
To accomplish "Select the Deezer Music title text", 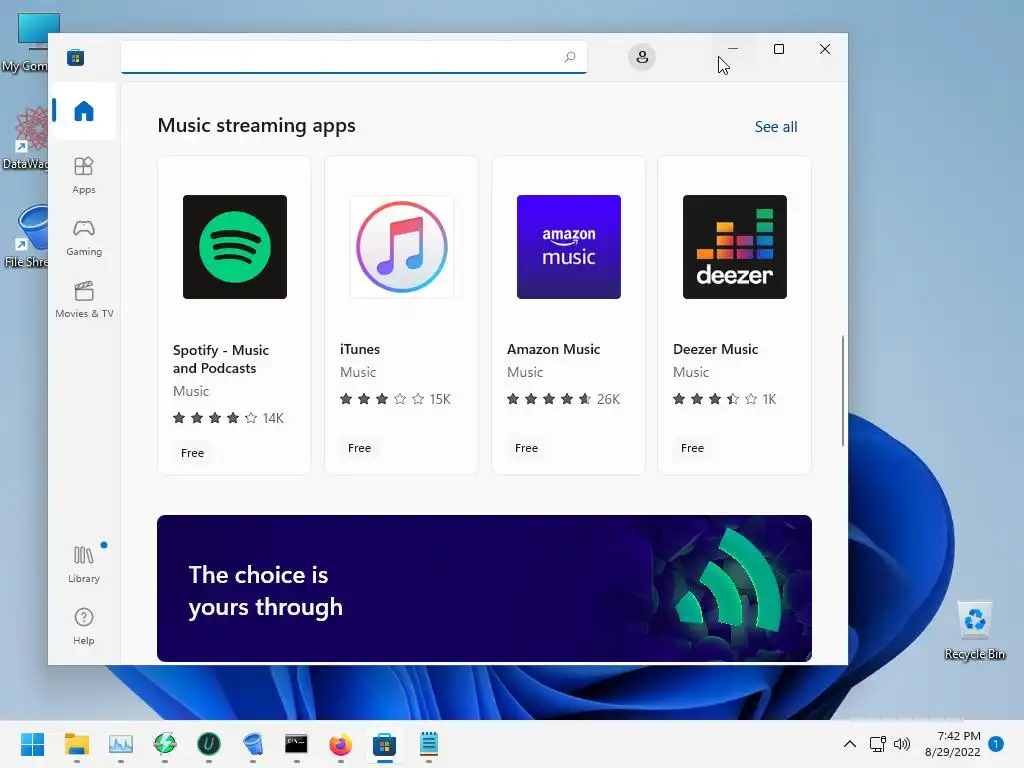I will [715, 349].
